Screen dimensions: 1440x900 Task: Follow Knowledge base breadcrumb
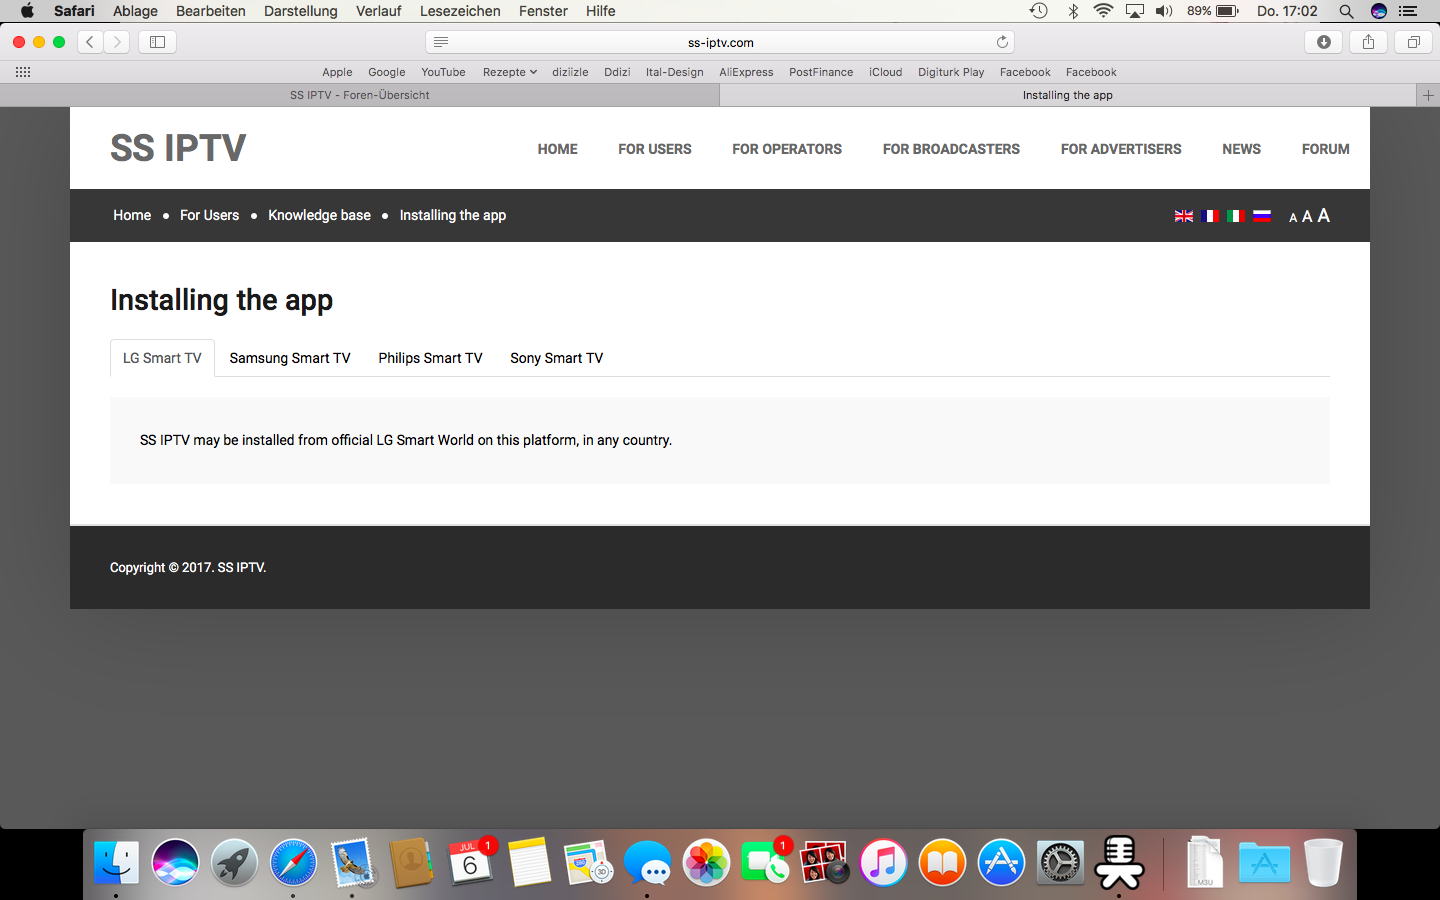[x=319, y=215]
